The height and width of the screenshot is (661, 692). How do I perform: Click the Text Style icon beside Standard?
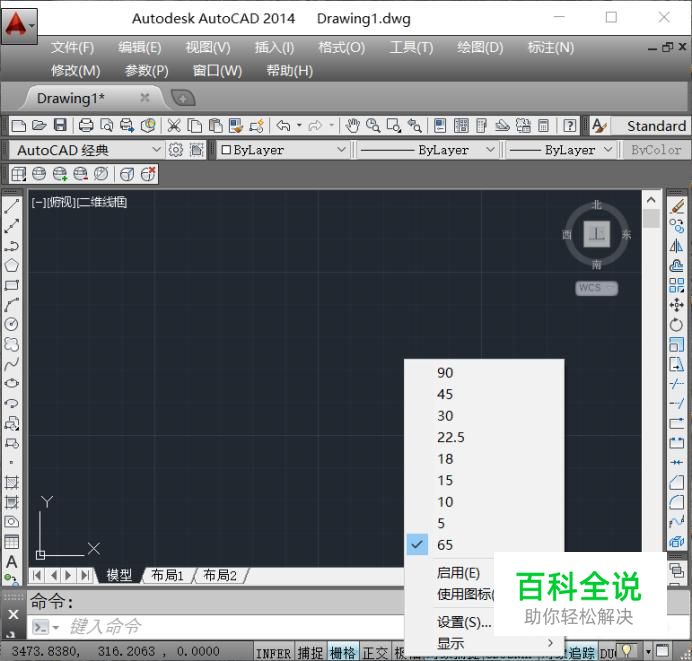coord(599,126)
